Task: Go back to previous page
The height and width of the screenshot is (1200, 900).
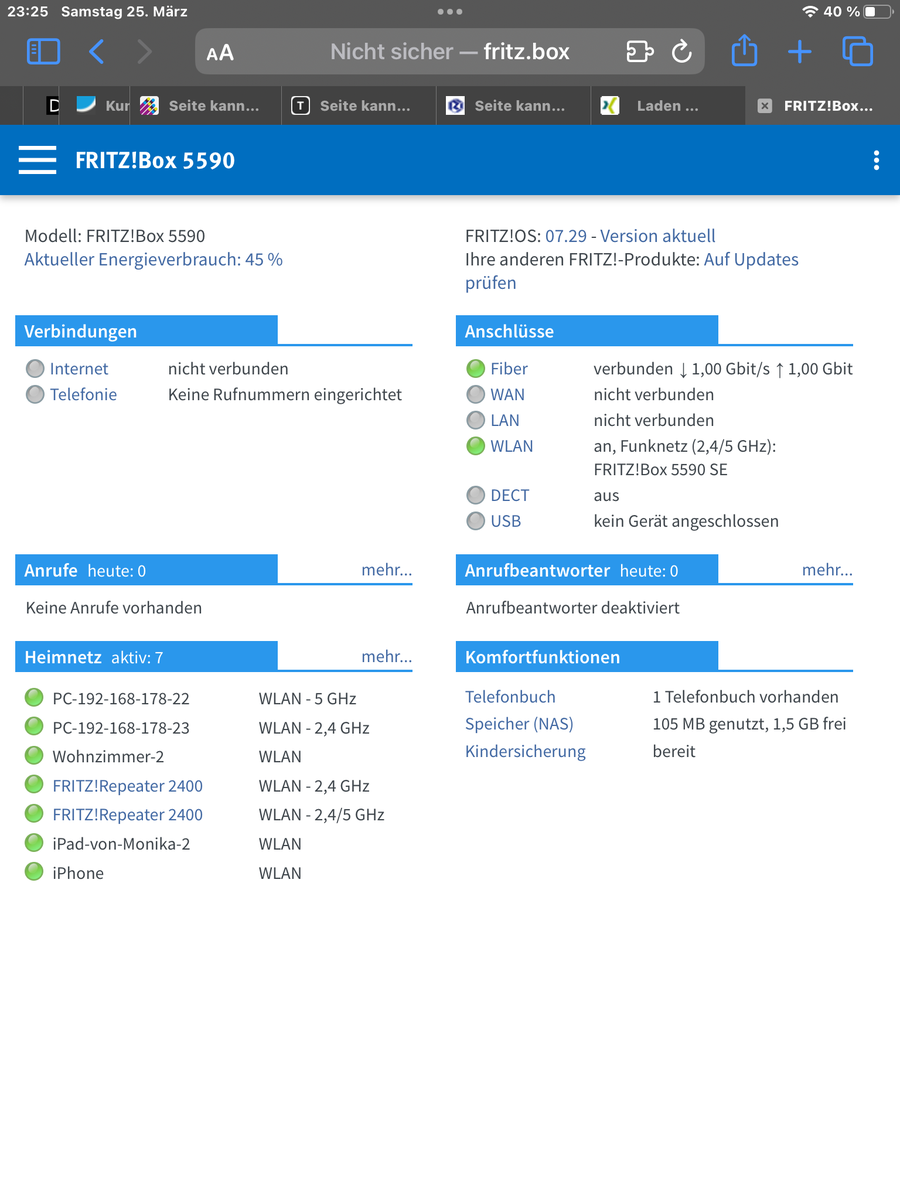Action: point(97,51)
